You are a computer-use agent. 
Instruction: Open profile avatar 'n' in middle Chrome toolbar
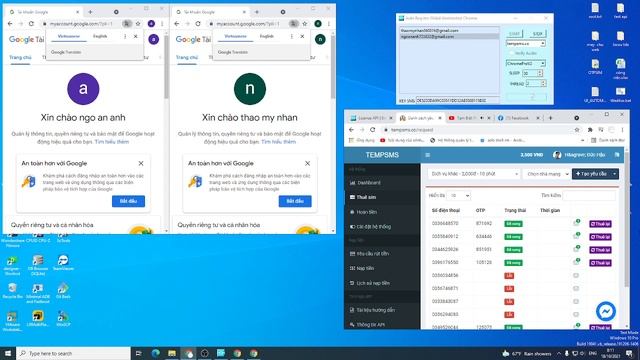pyautogui.click(x=318, y=24)
